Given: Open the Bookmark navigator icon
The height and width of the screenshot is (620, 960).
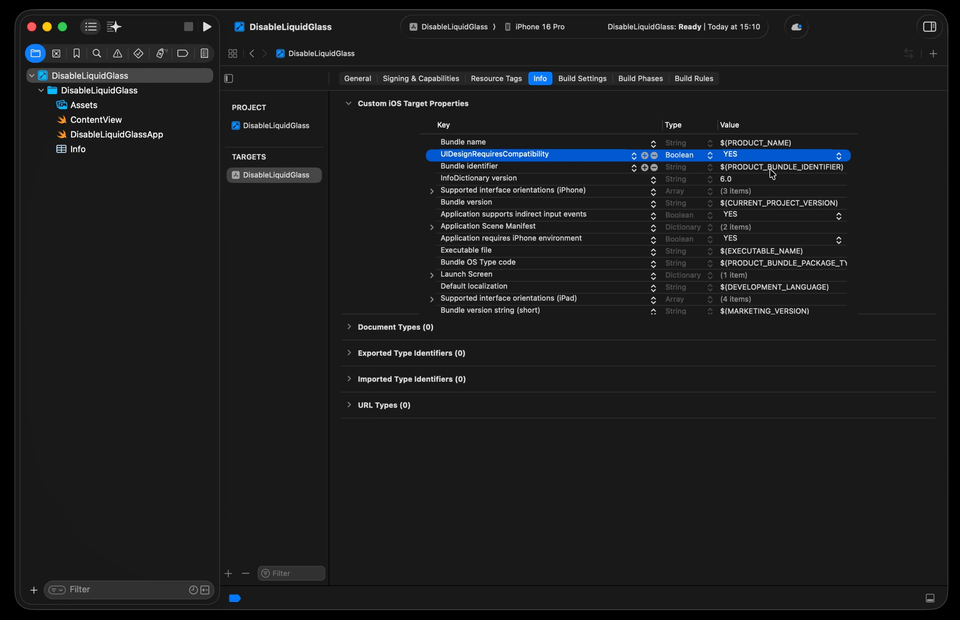Looking at the screenshot, I should pos(77,53).
